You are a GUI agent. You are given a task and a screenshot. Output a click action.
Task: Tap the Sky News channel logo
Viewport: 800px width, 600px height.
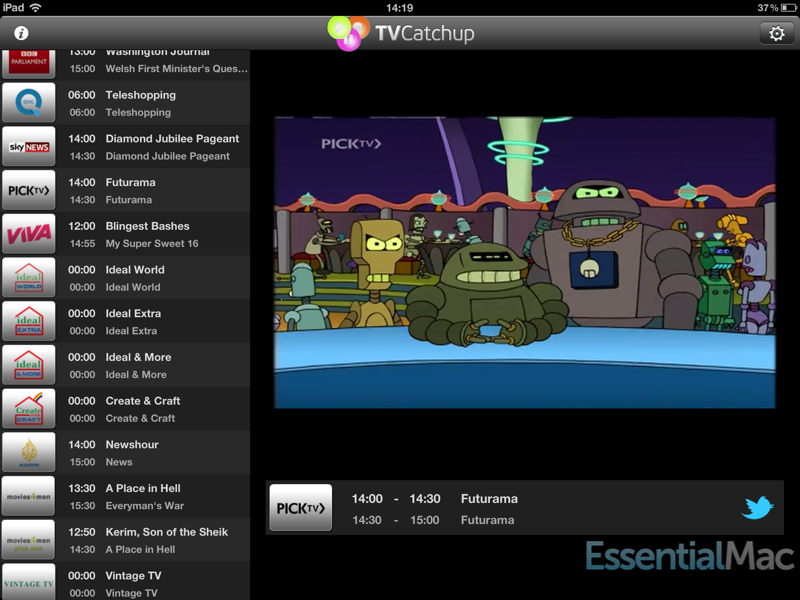(28, 147)
